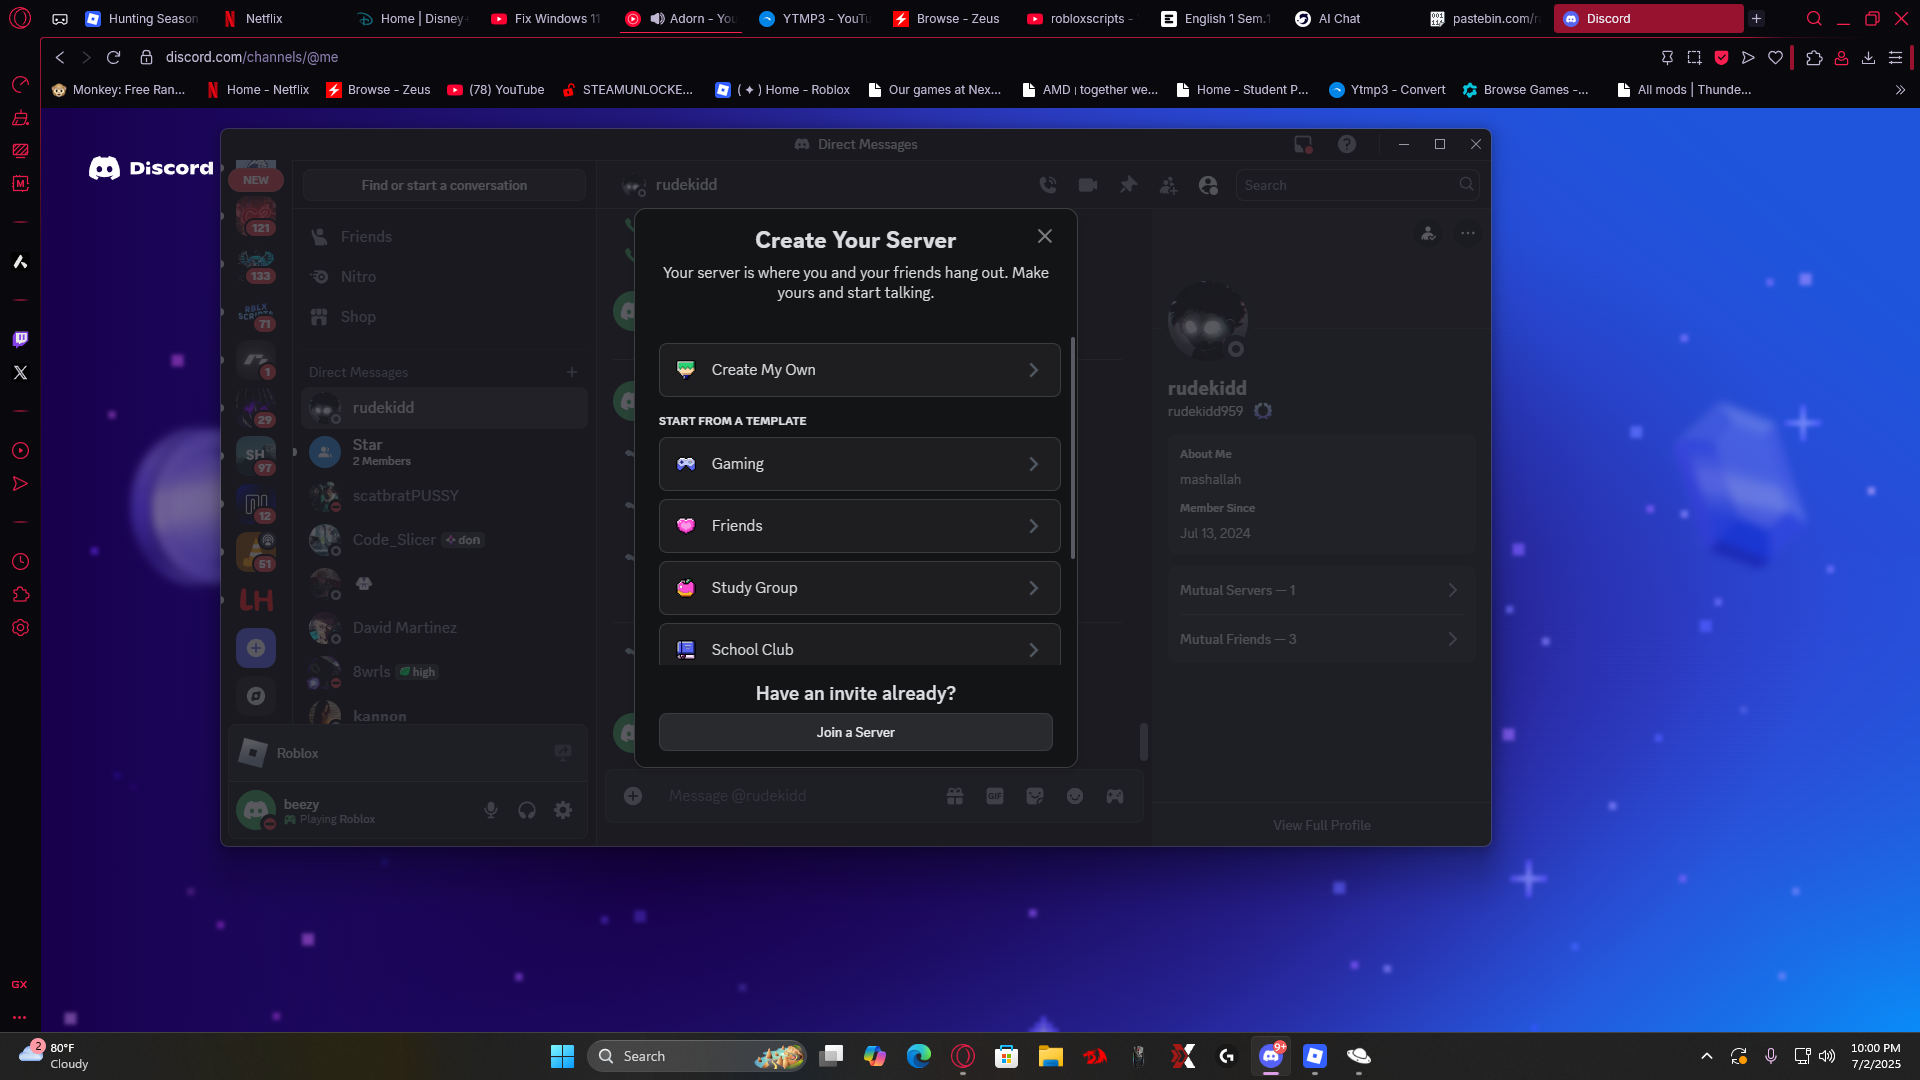Open File Explorer from the taskbar

pyautogui.click(x=1050, y=1056)
